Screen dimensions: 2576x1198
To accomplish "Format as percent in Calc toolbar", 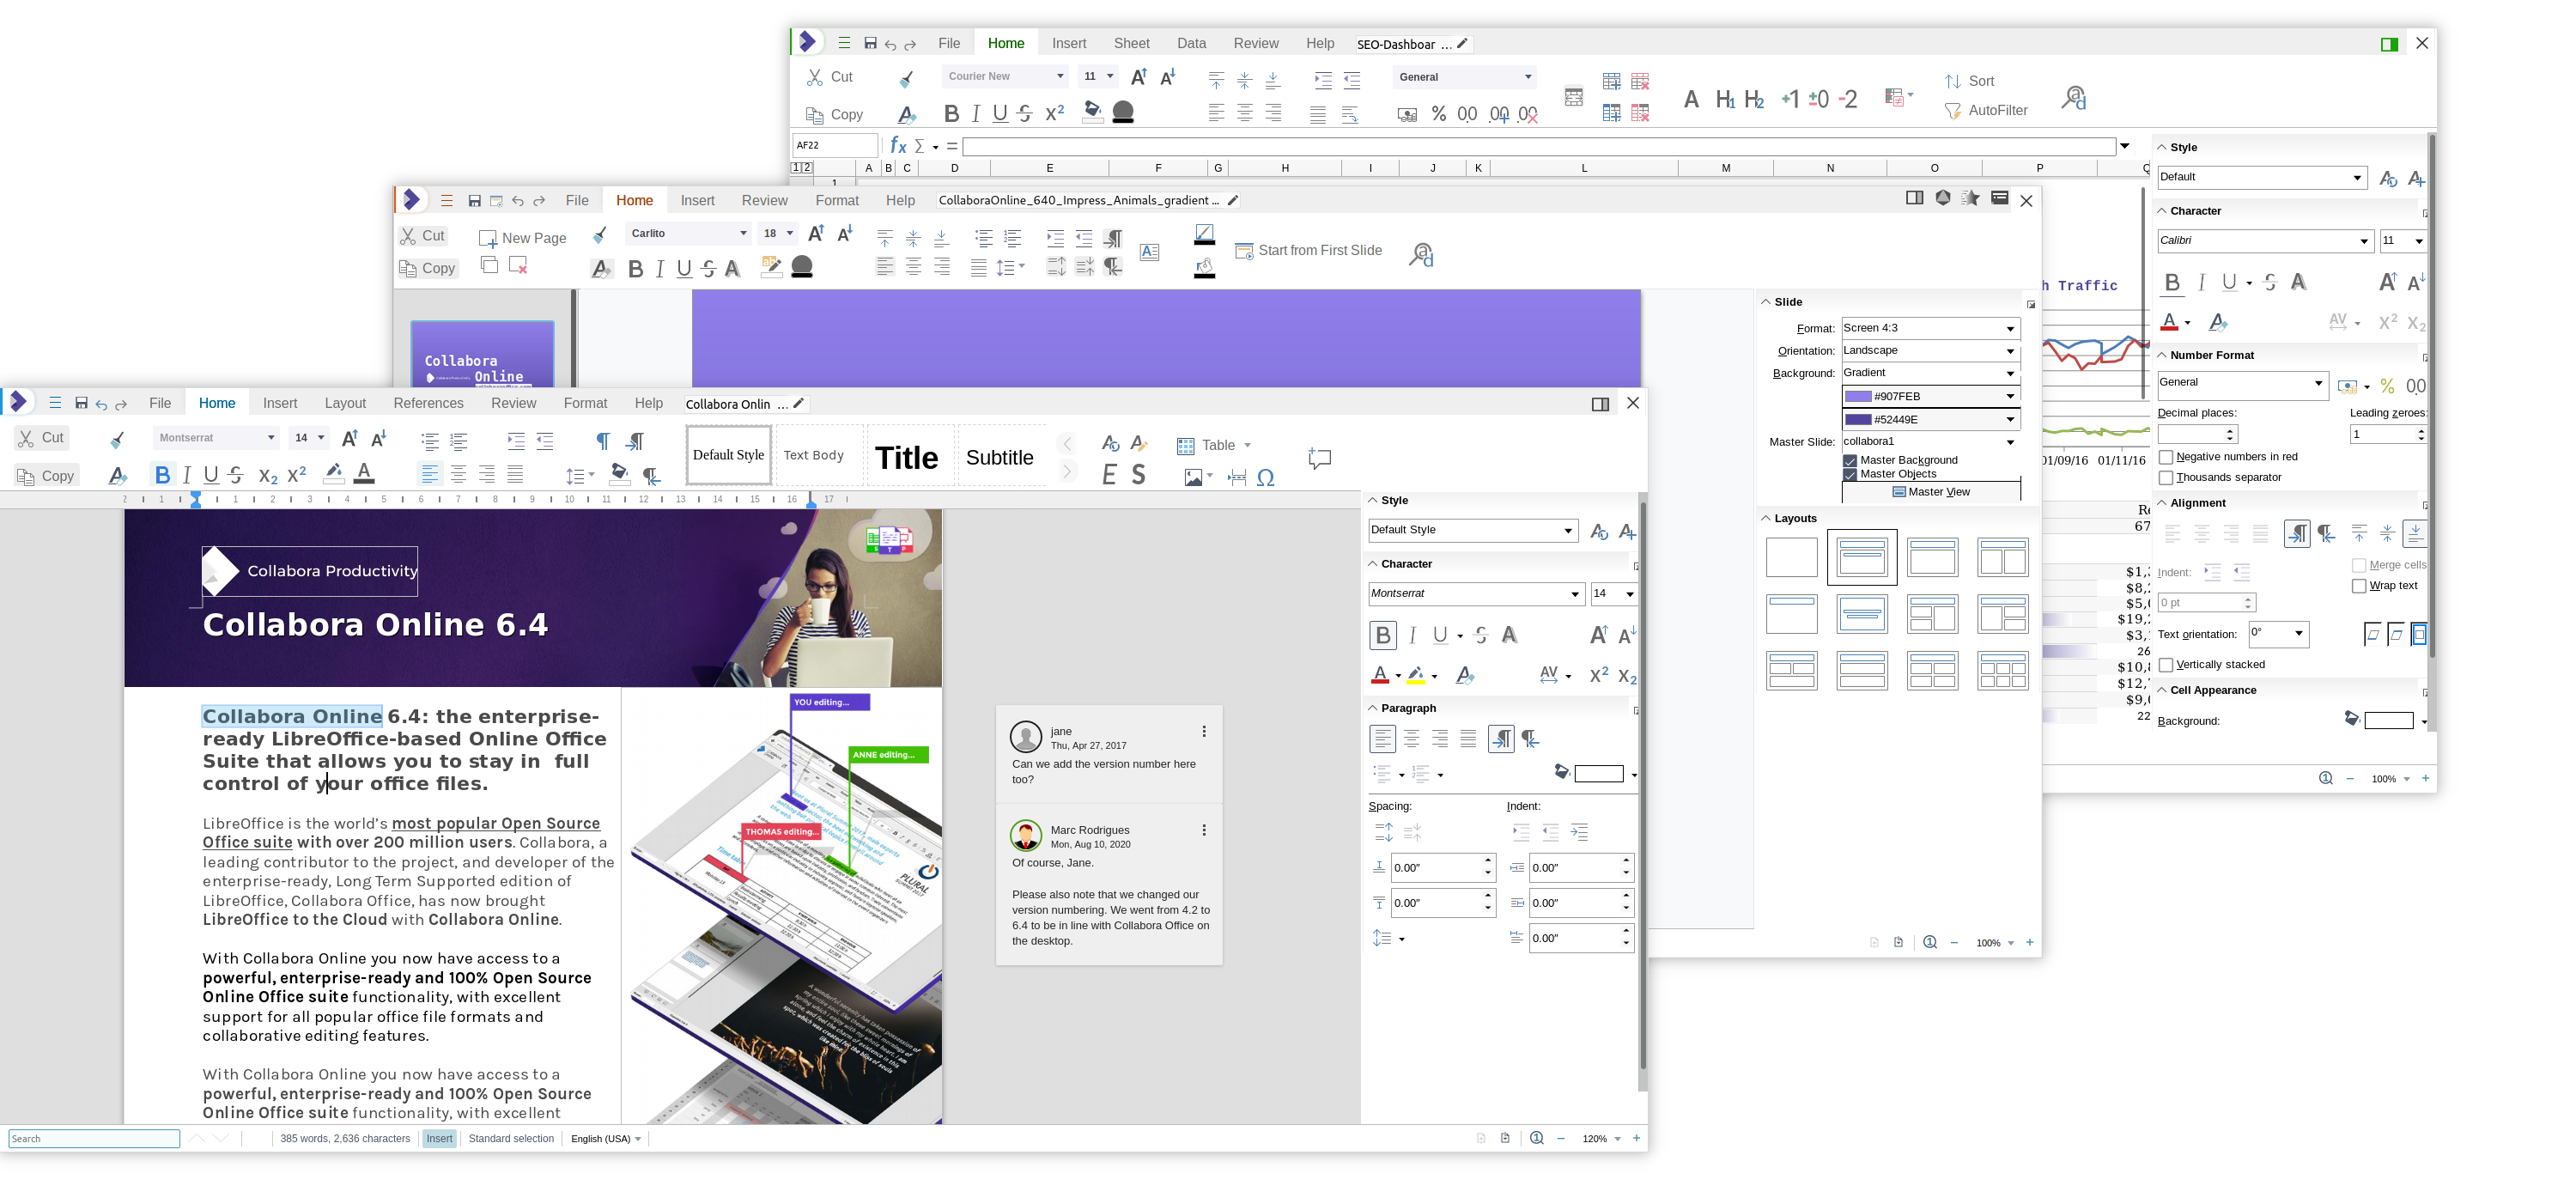I will (x=1438, y=114).
